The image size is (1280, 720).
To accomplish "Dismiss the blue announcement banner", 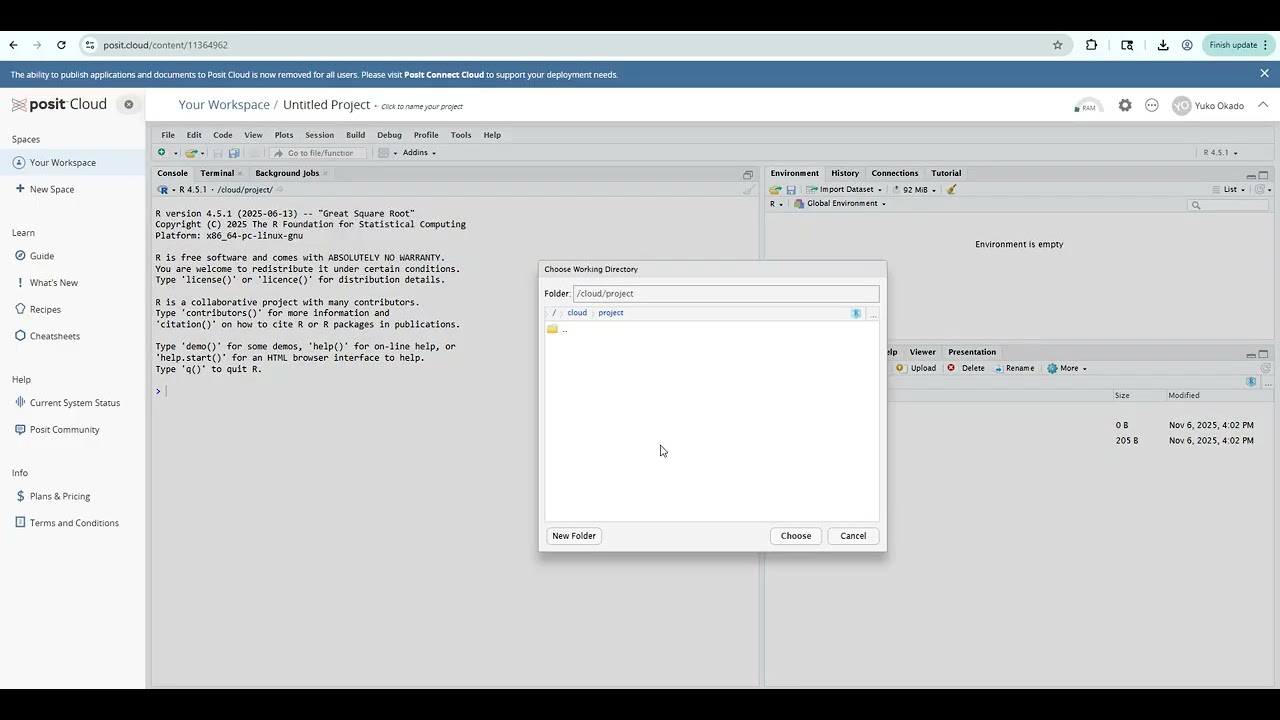I will tap(1264, 73).
